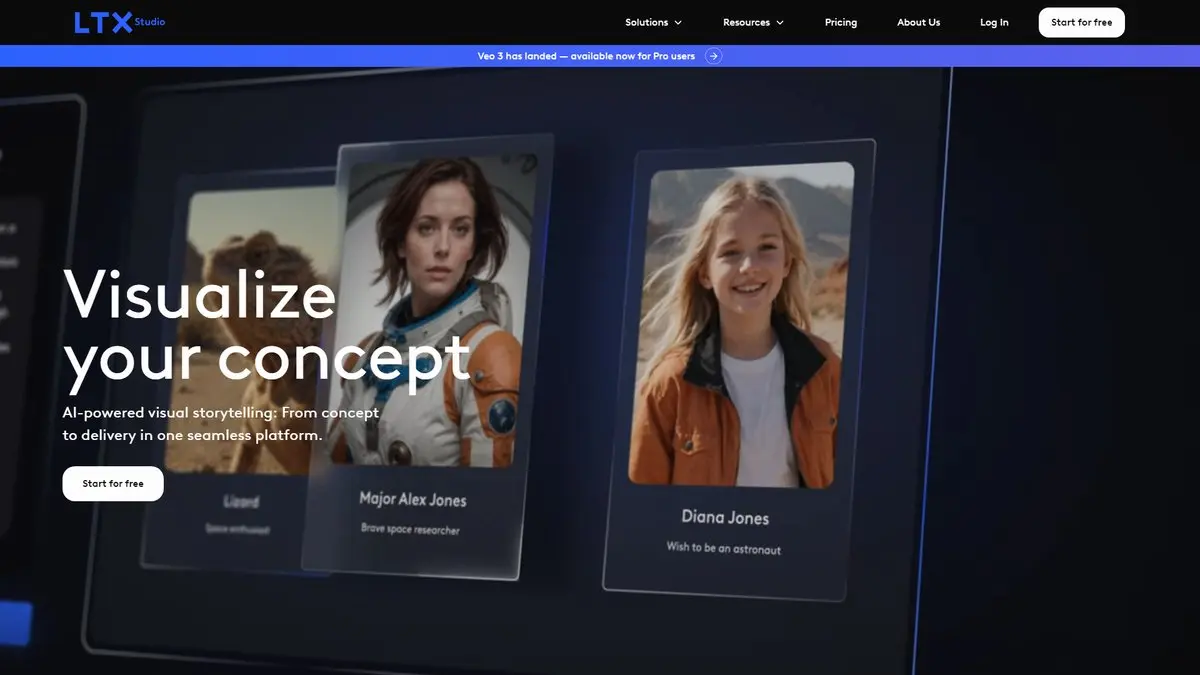This screenshot has height=675, width=1200.
Task: Click the LTX Studio logo
Action: pos(119,22)
